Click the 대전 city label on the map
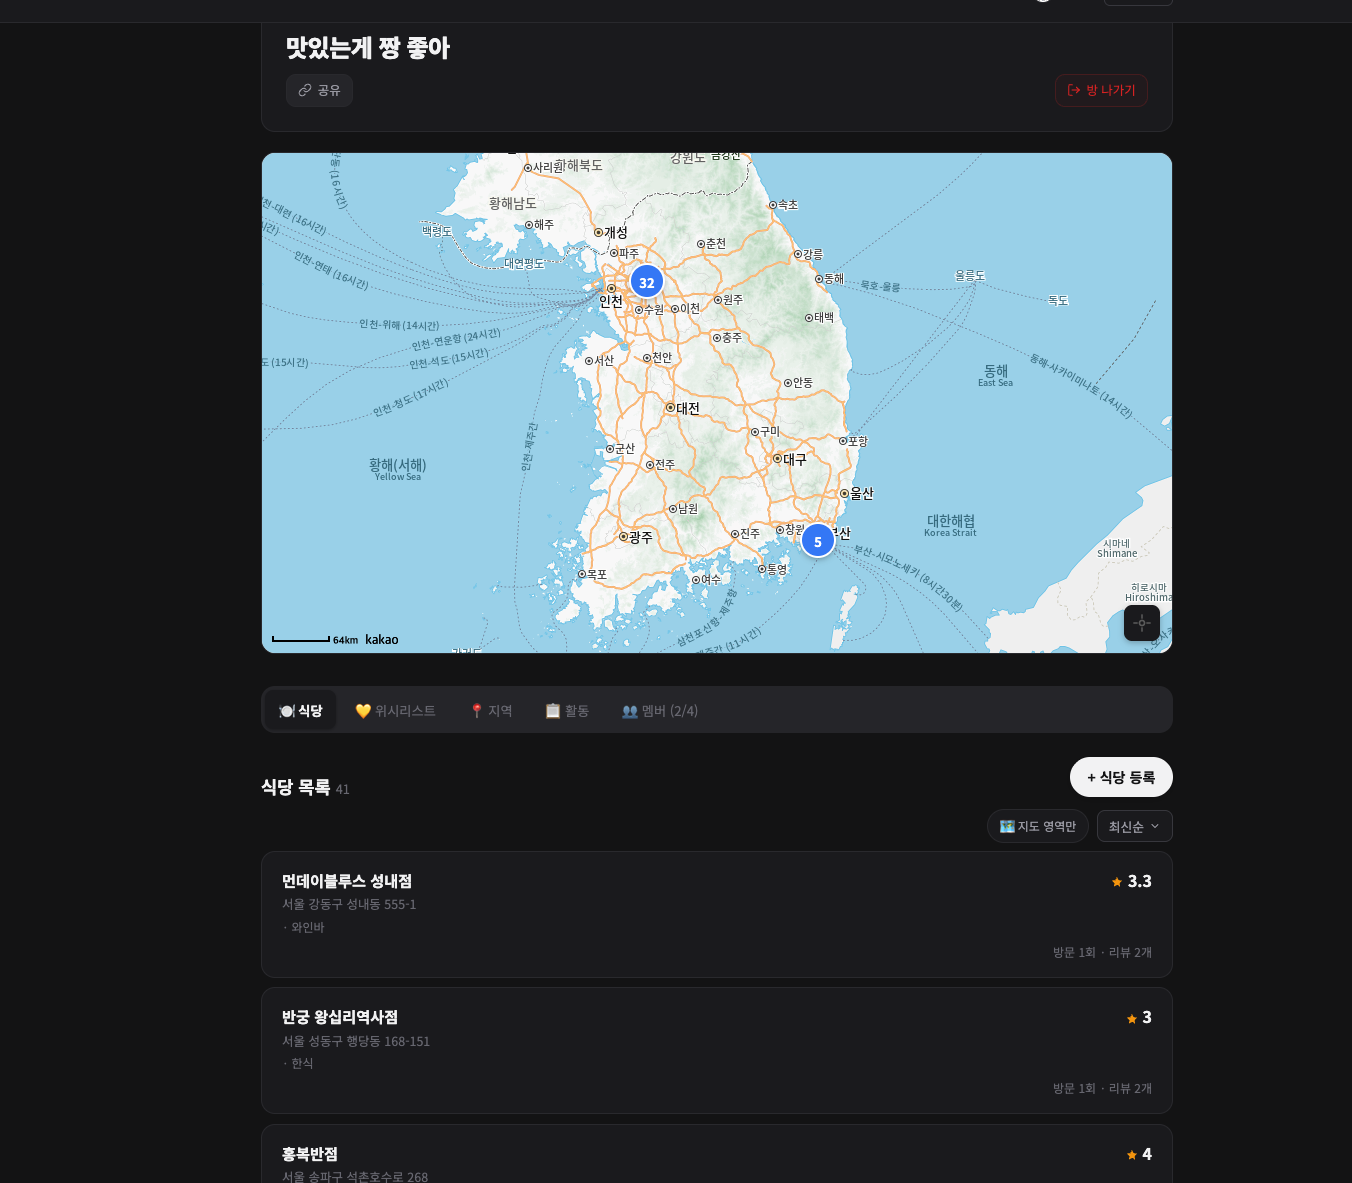This screenshot has height=1183, width=1352. tap(688, 408)
